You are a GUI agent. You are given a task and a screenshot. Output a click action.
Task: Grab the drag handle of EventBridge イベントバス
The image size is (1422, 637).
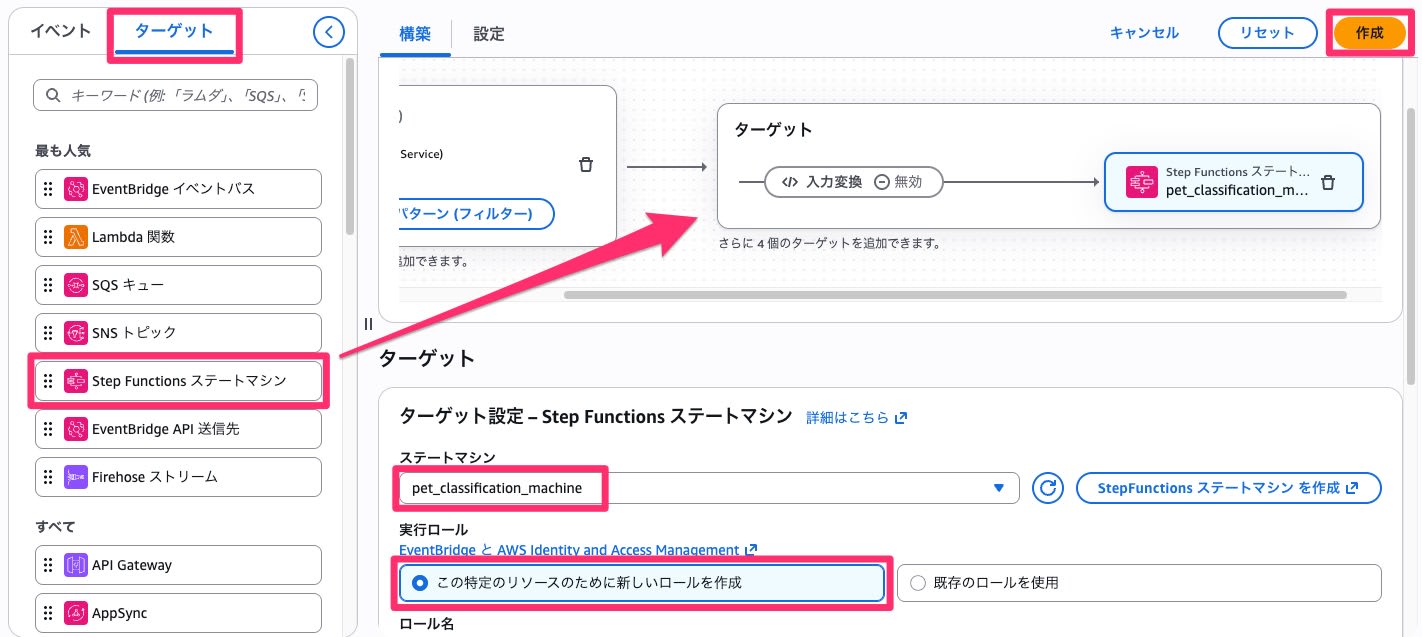pyautogui.click(x=48, y=189)
